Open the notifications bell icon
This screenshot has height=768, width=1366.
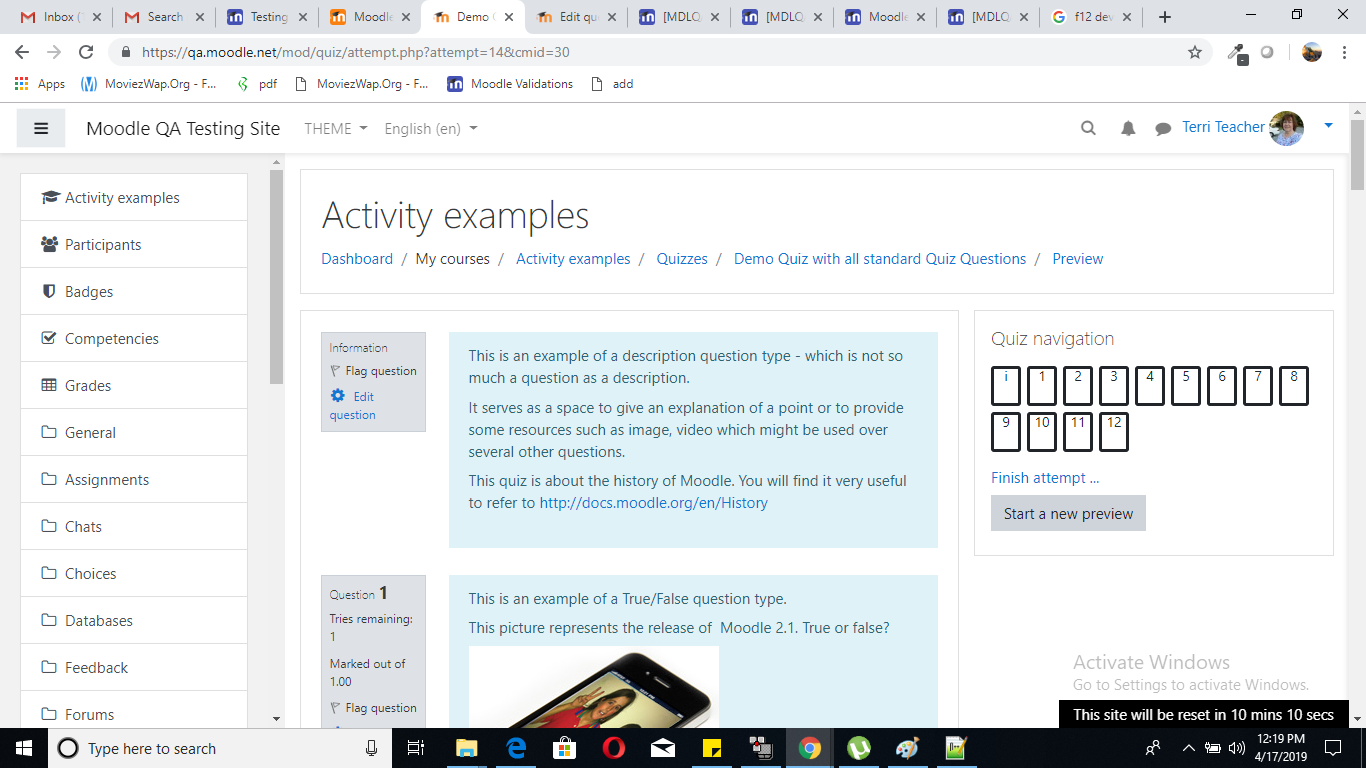tap(1128, 128)
